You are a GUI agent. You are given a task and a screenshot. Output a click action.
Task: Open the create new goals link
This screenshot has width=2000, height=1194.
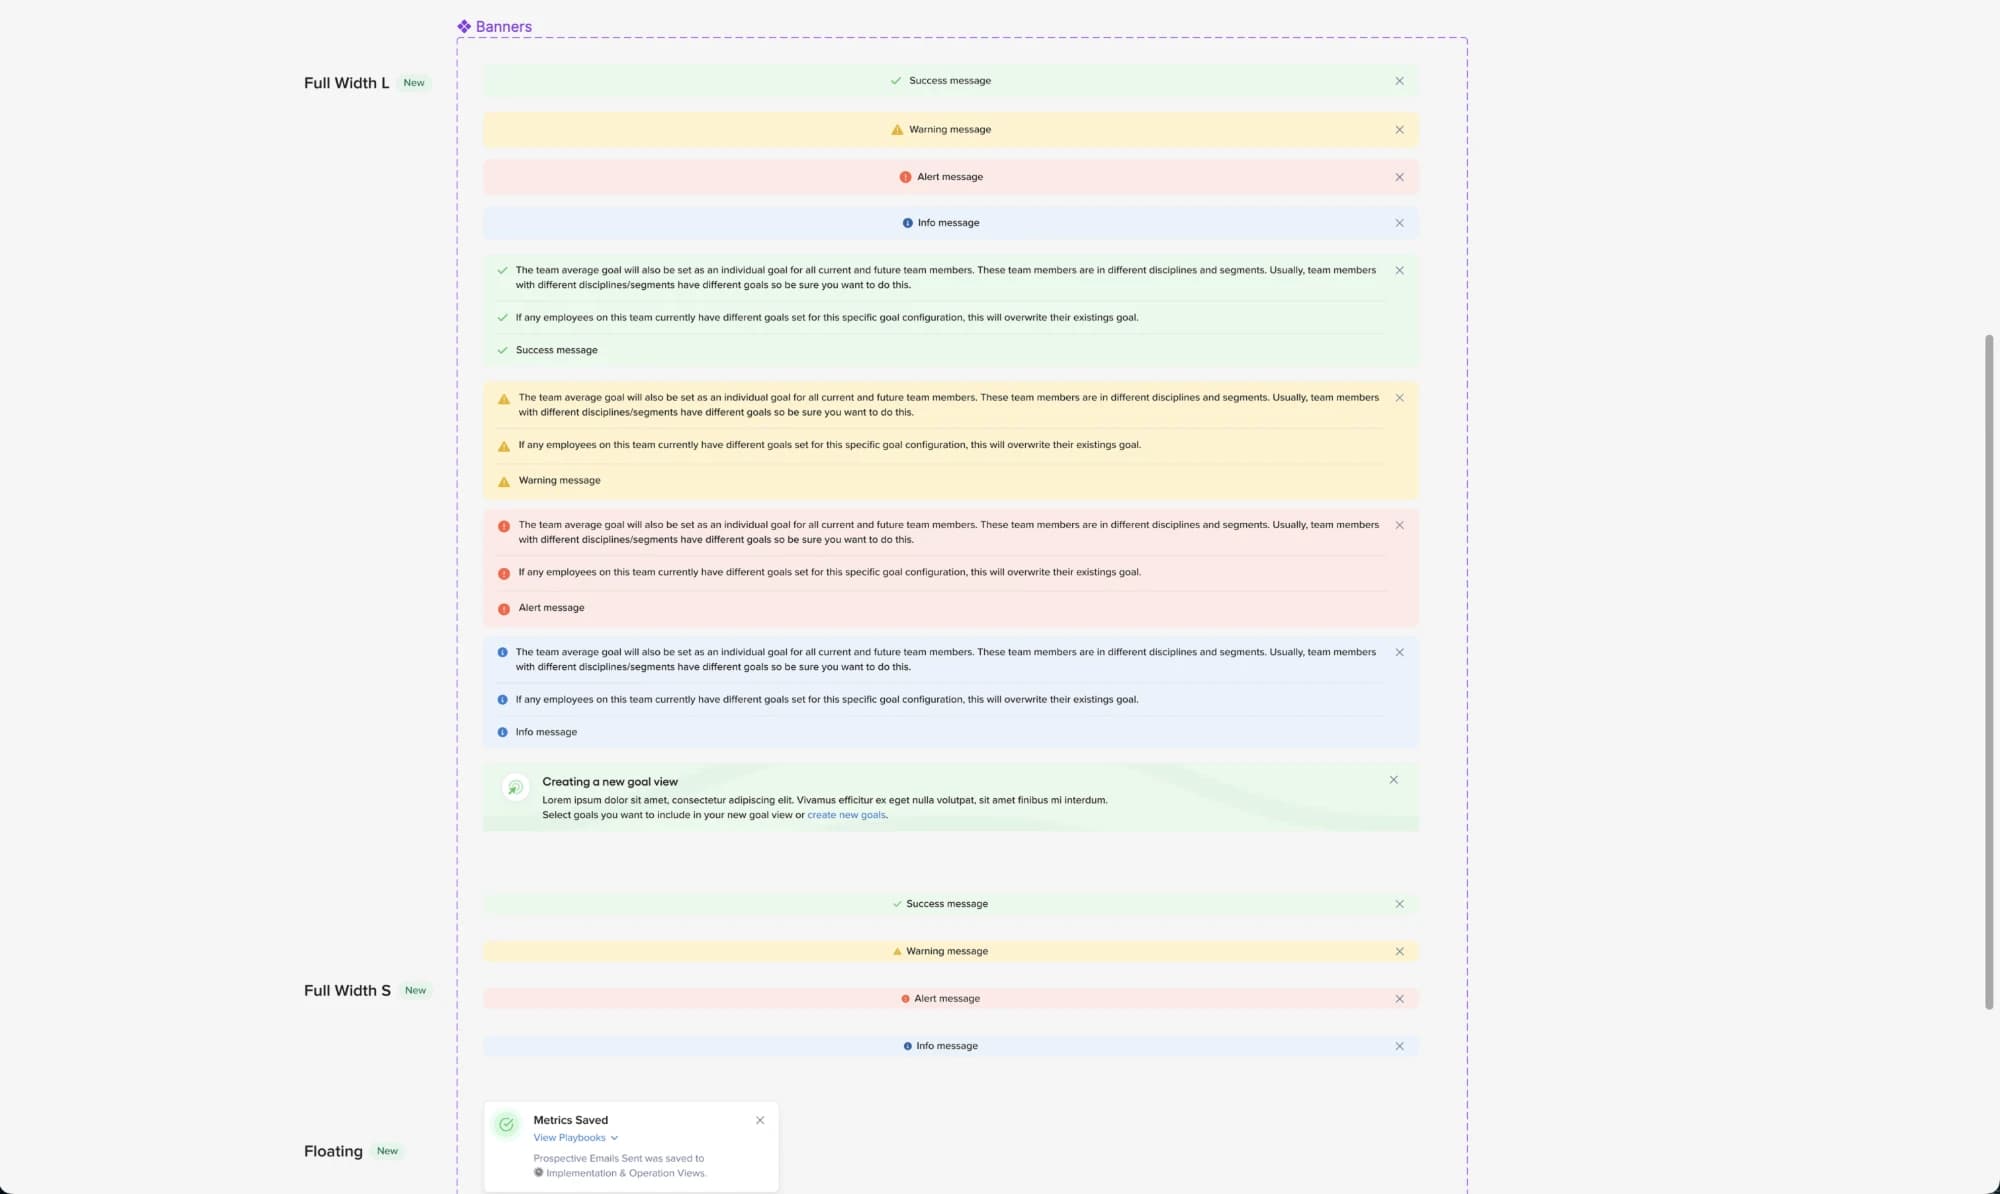(846, 815)
